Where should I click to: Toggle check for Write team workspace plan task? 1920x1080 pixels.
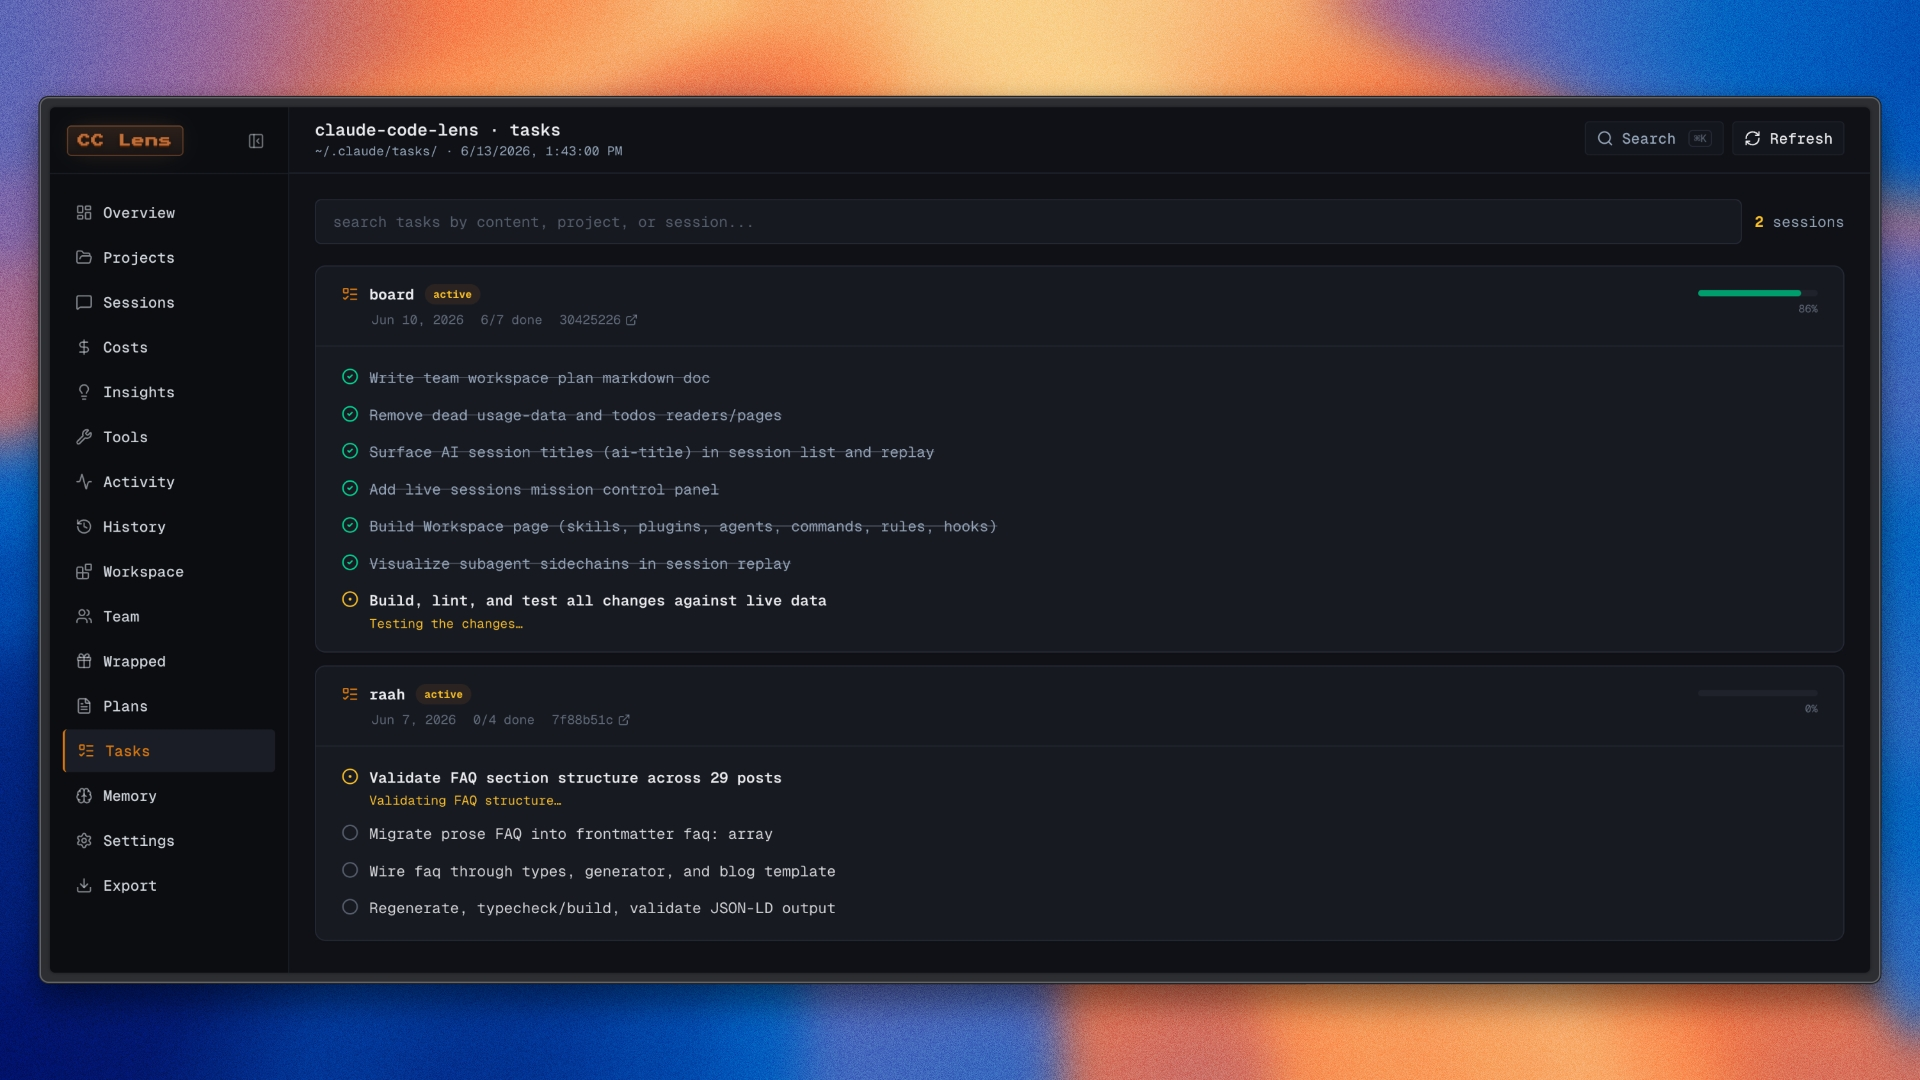(350, 377)
